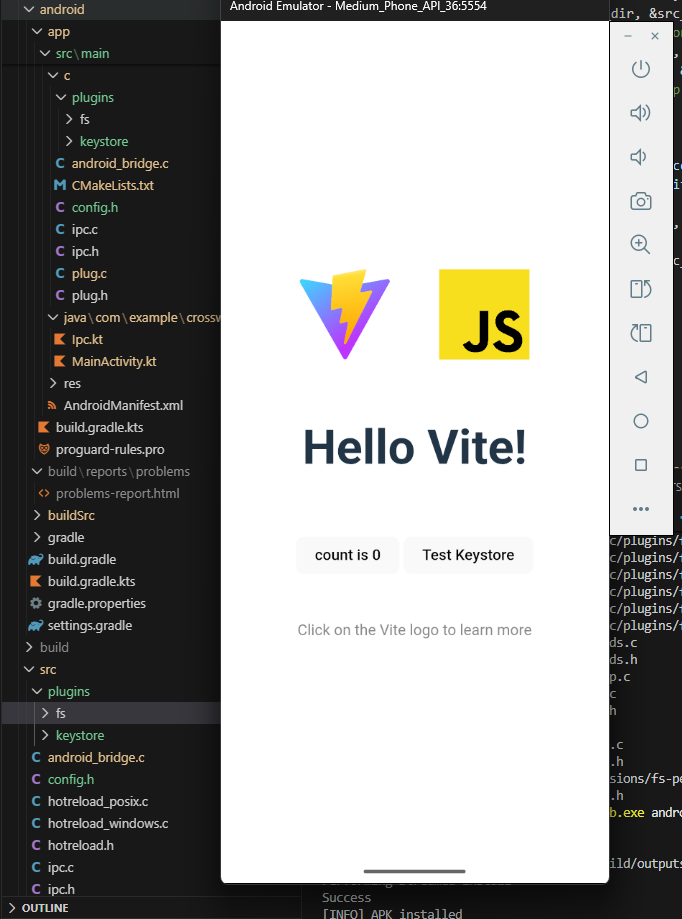This screenshot has height=919, width=682.
Task: Open hotreload_windows.c file
Action: 108,823
